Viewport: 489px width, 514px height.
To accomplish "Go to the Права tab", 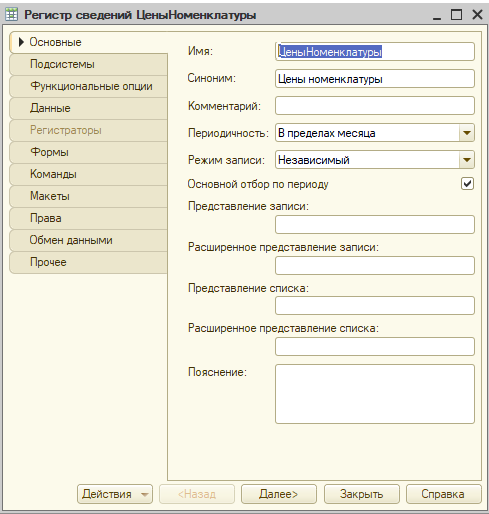I will pos(88,218).
